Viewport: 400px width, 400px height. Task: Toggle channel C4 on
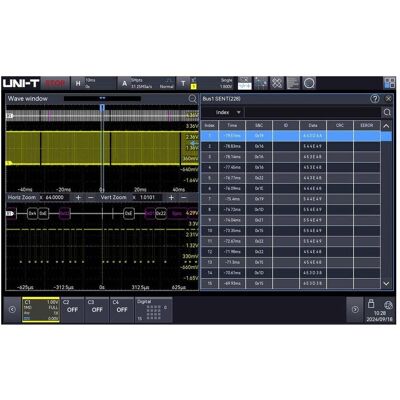122,310
